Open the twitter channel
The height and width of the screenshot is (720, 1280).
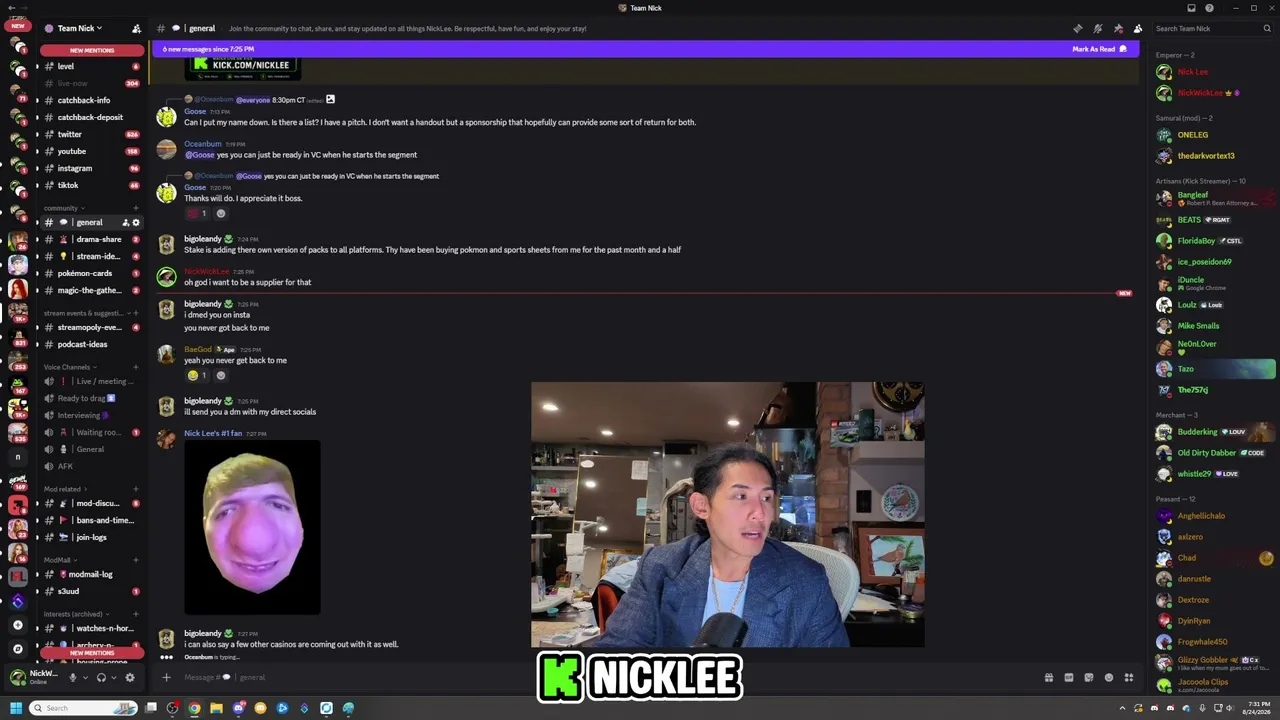pyautogui.click(x=90, y=134)
